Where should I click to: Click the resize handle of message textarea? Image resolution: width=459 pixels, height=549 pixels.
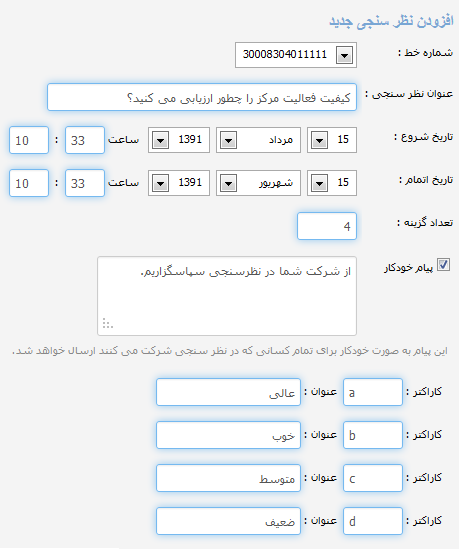pos(107,324)
